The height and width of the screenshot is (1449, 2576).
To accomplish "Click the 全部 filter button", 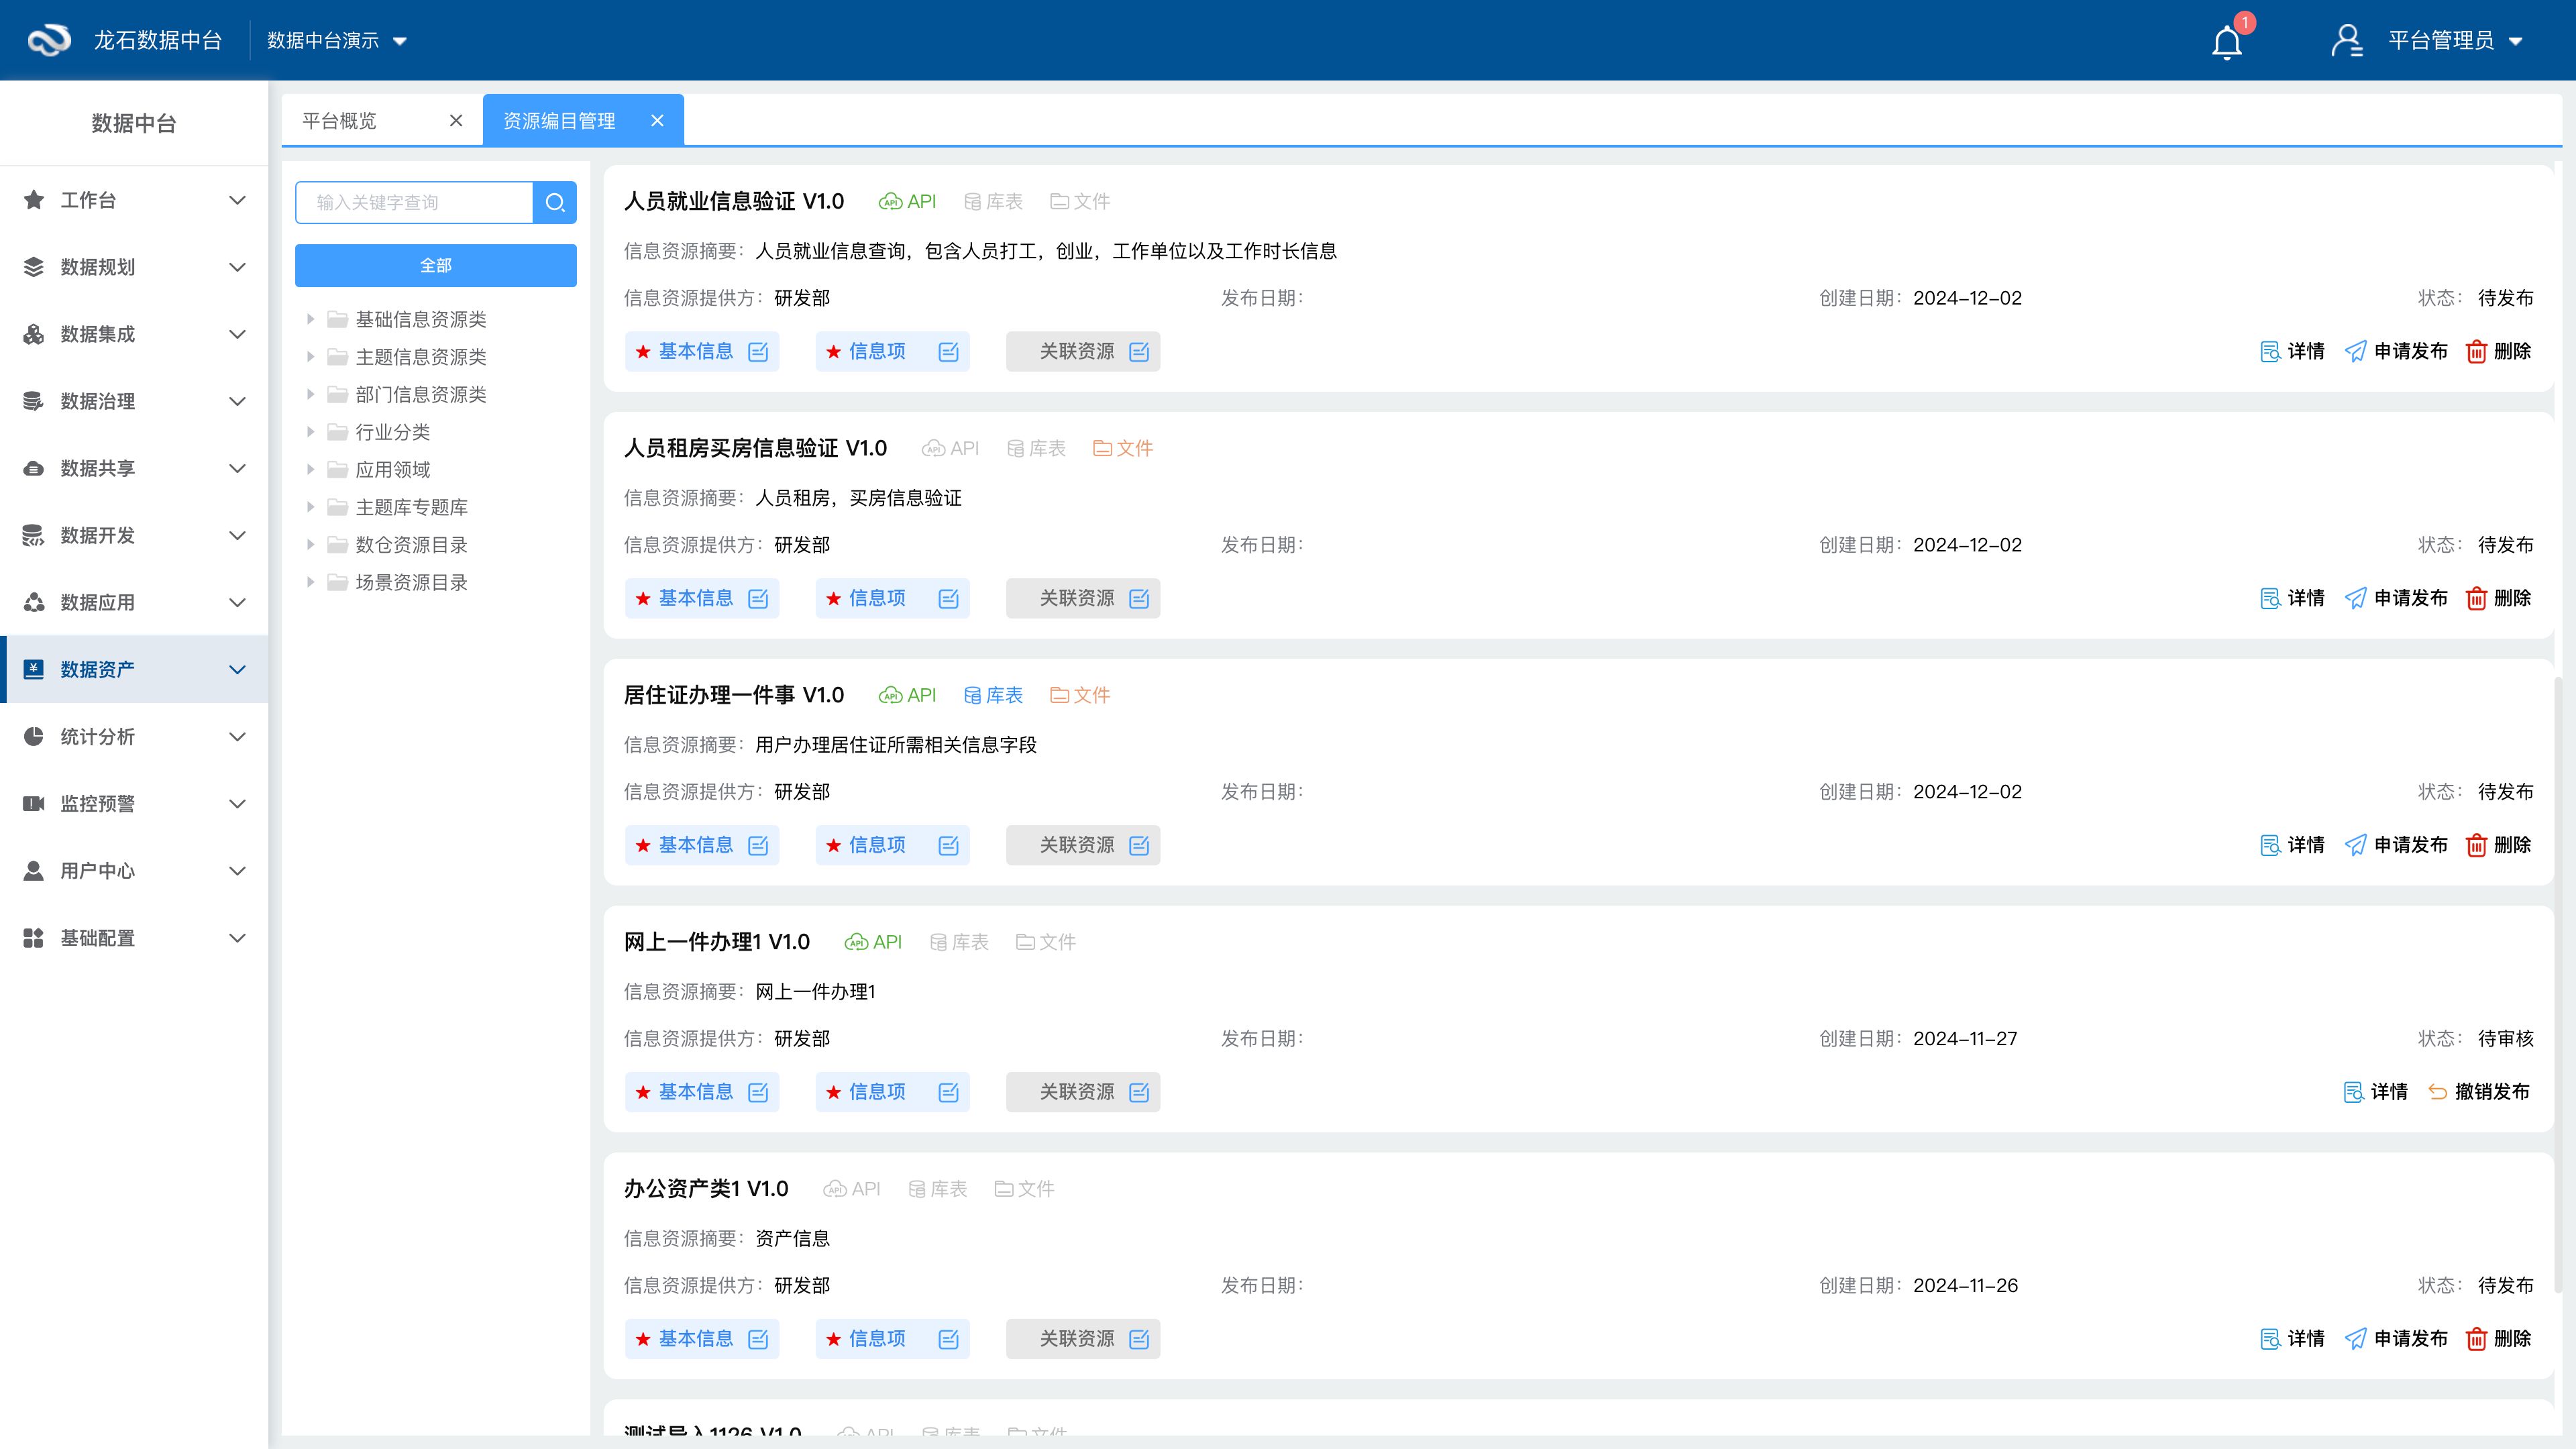I will (435, 265).
